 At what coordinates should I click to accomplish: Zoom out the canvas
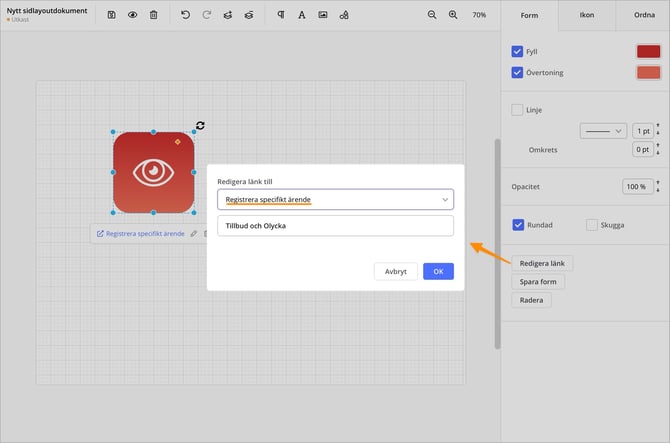[432, 15]
